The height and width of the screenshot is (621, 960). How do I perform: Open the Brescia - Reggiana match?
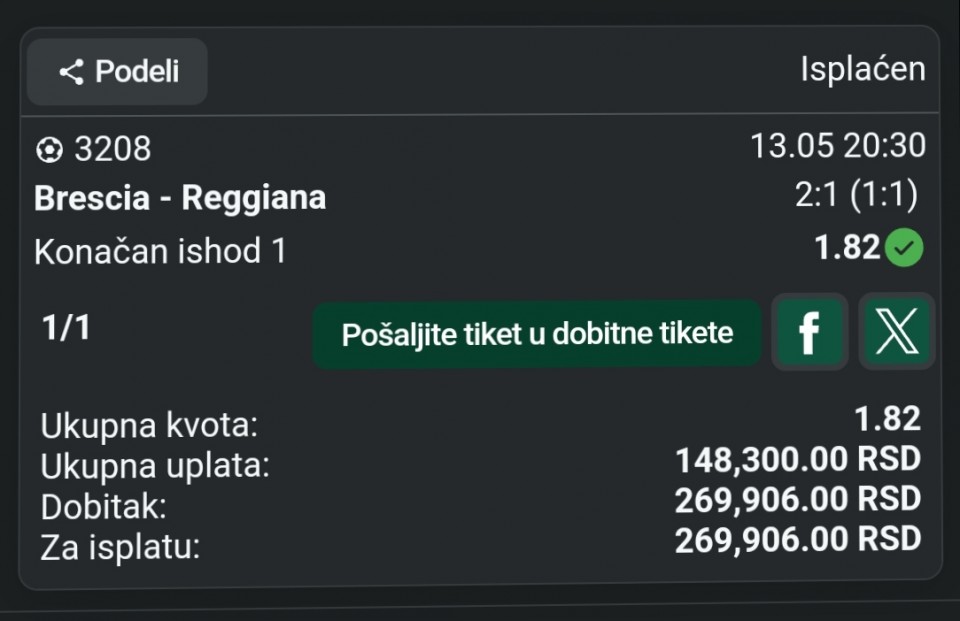click(x=180, y=198)
